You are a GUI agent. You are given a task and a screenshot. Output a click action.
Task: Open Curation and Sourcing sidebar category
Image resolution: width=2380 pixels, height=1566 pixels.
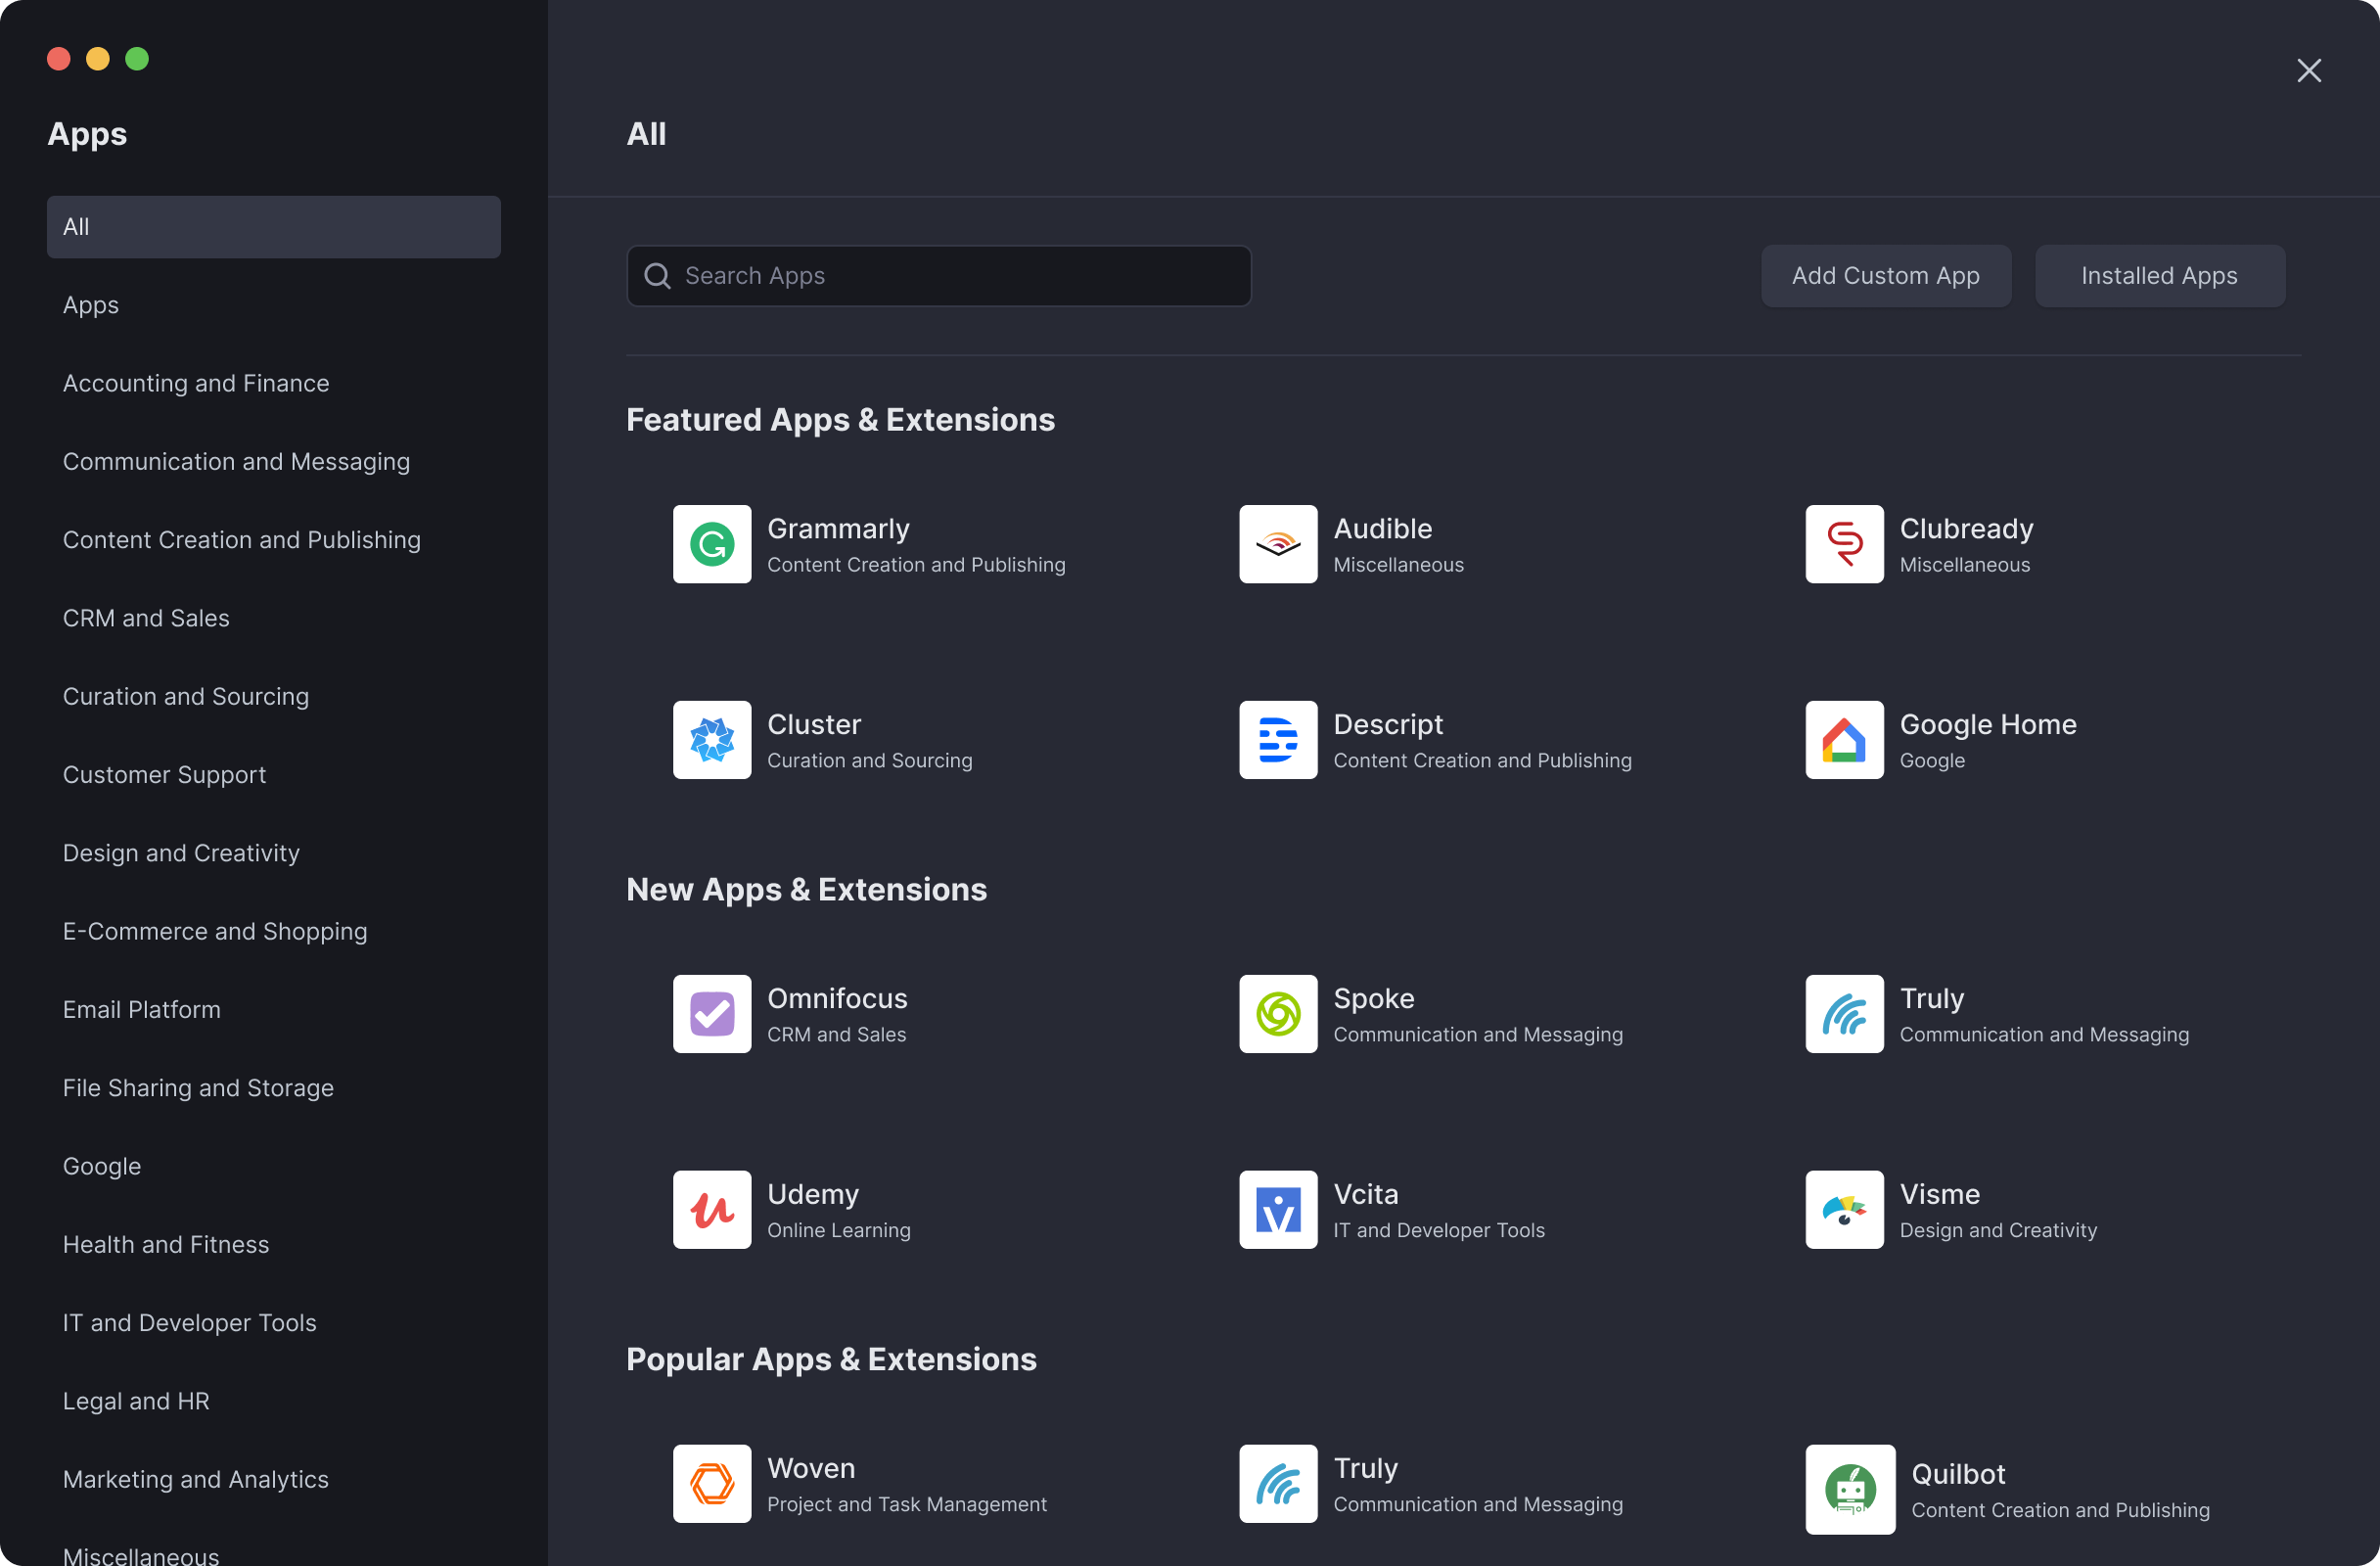point(274,697)
